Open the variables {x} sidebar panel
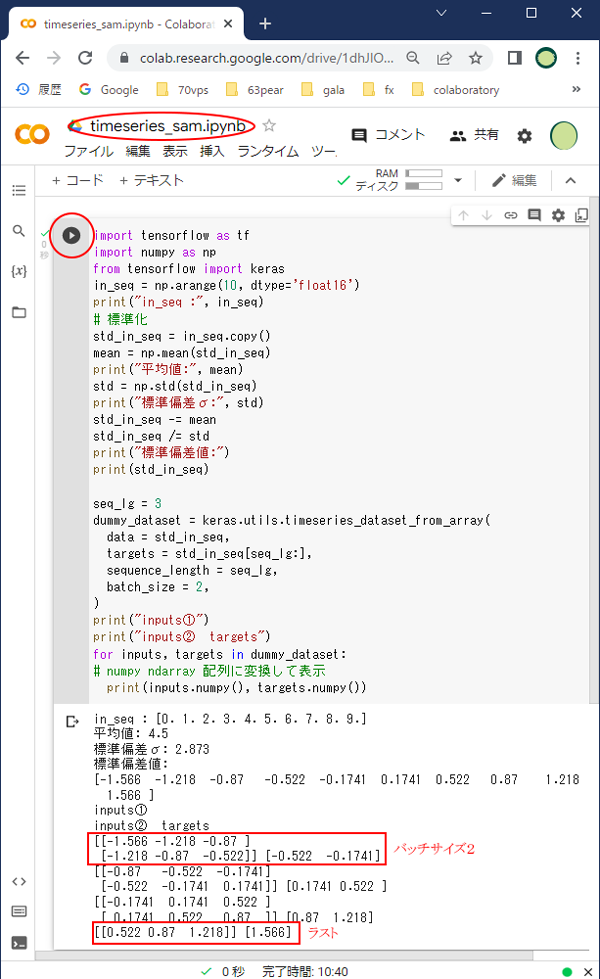This screenshot has height=979, width=600. coord(19,271)
